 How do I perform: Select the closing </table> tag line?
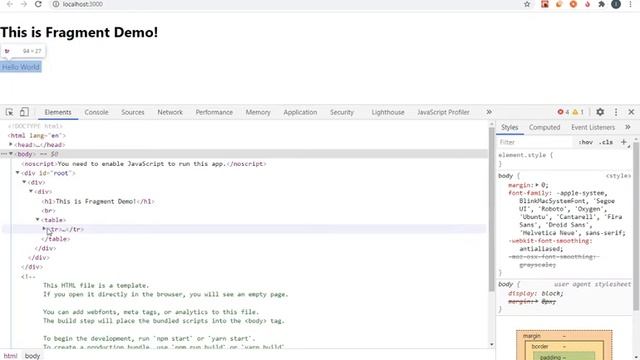pos(56,239)
